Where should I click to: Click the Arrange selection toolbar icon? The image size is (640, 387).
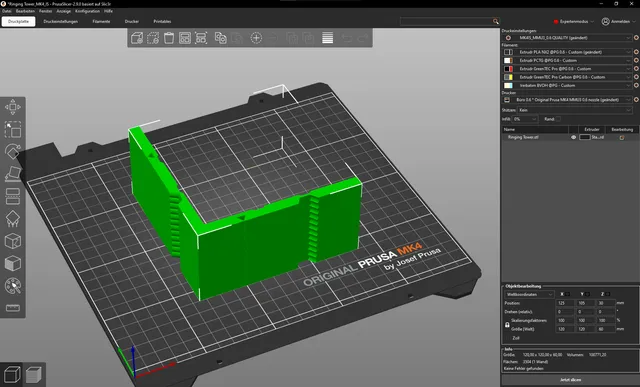pyautogui.click(x=201, y=38)
